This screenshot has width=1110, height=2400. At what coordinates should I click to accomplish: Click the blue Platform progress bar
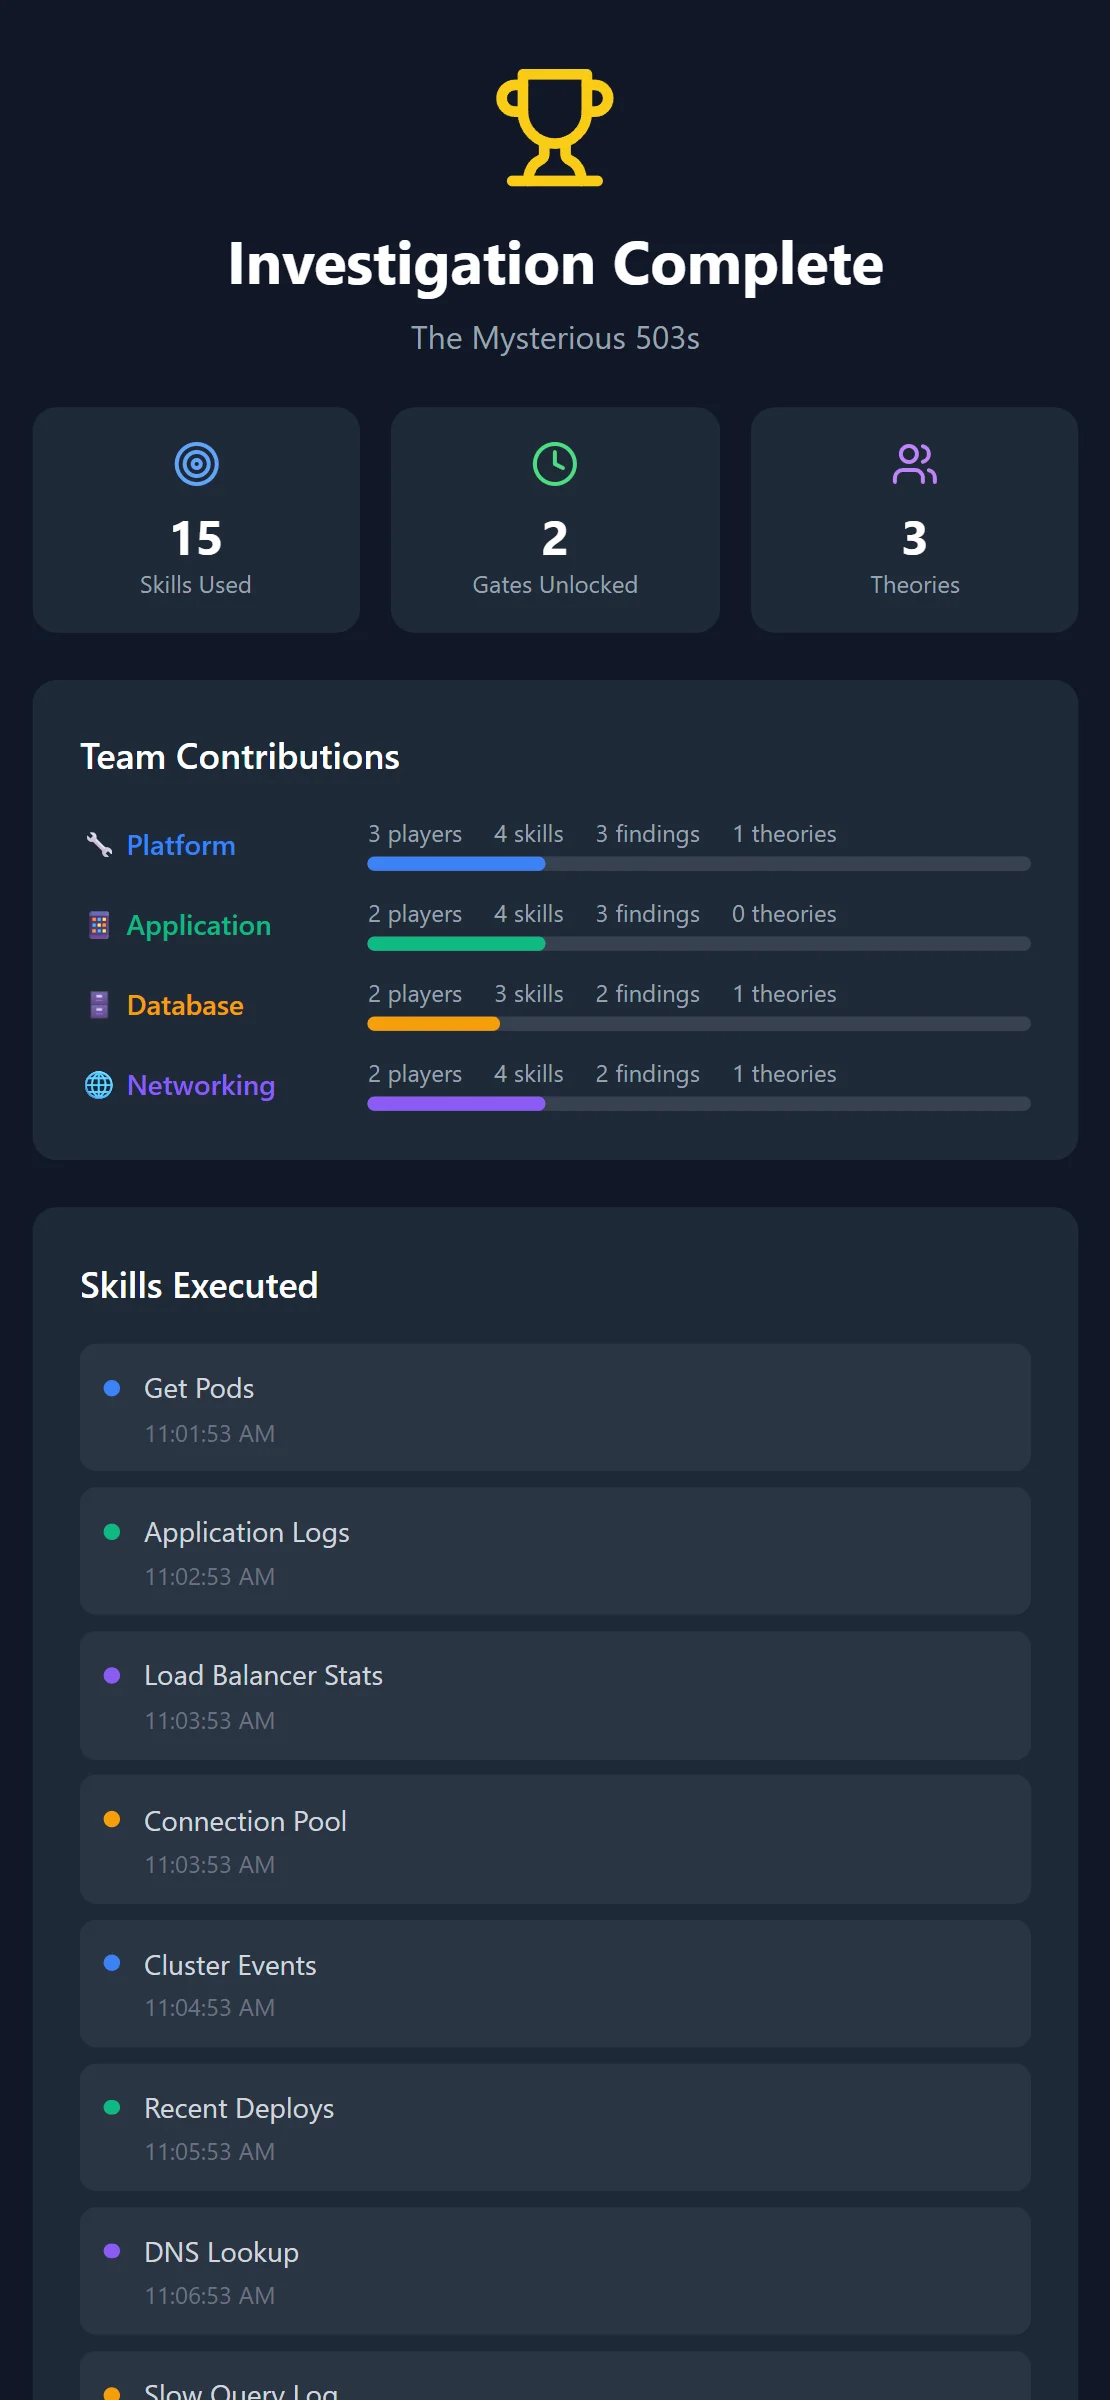click(x=456, y=864)
